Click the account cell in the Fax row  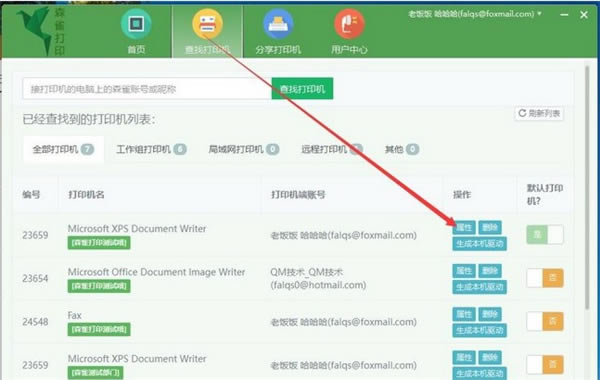[344, 322]
